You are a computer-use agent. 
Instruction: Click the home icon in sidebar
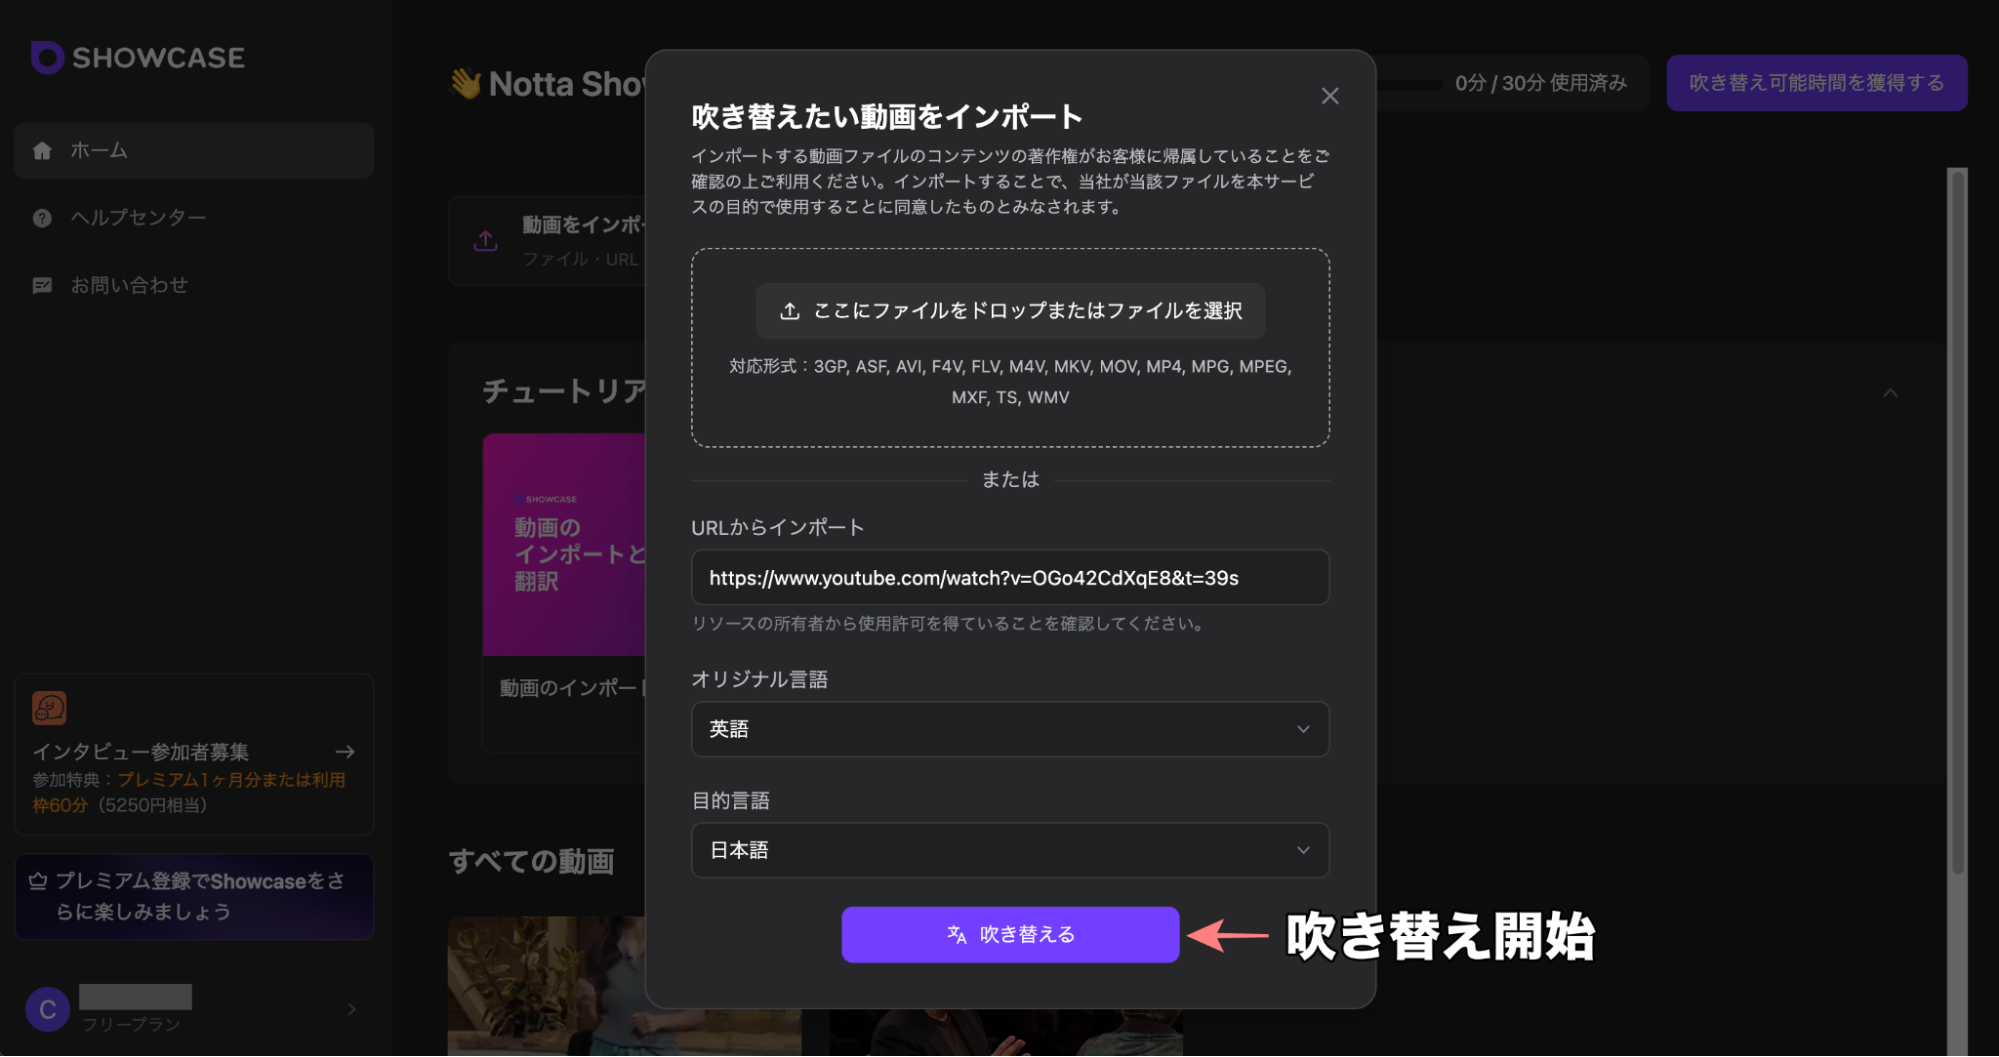(42, 151)
